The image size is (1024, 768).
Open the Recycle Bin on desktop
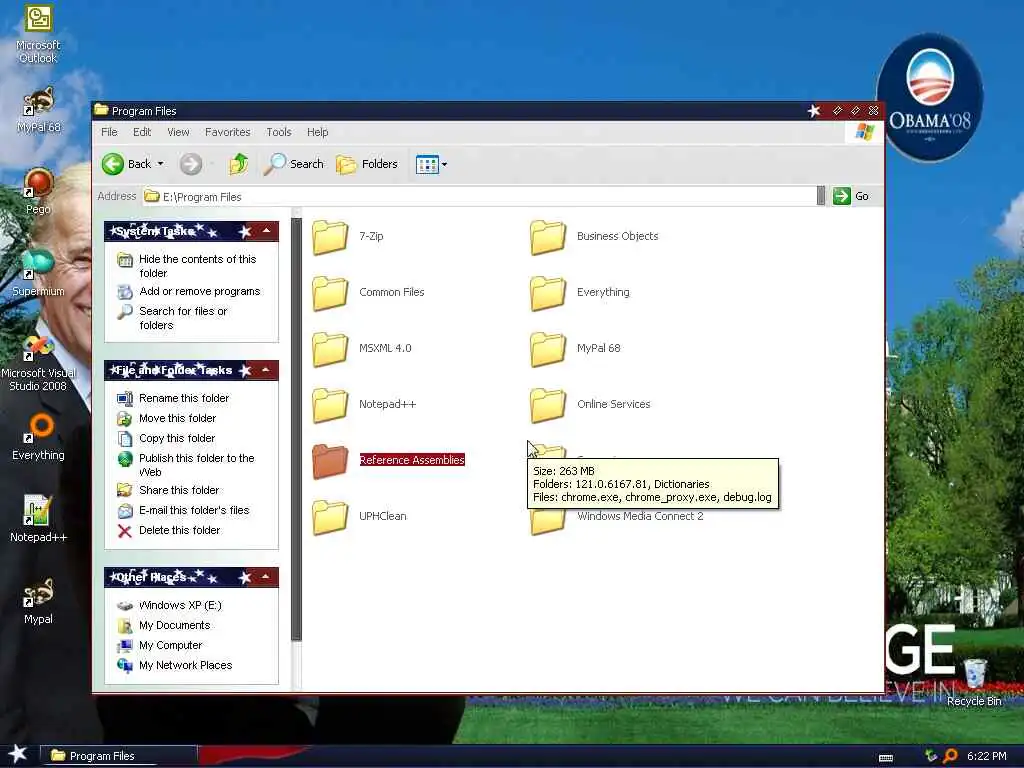974,682
